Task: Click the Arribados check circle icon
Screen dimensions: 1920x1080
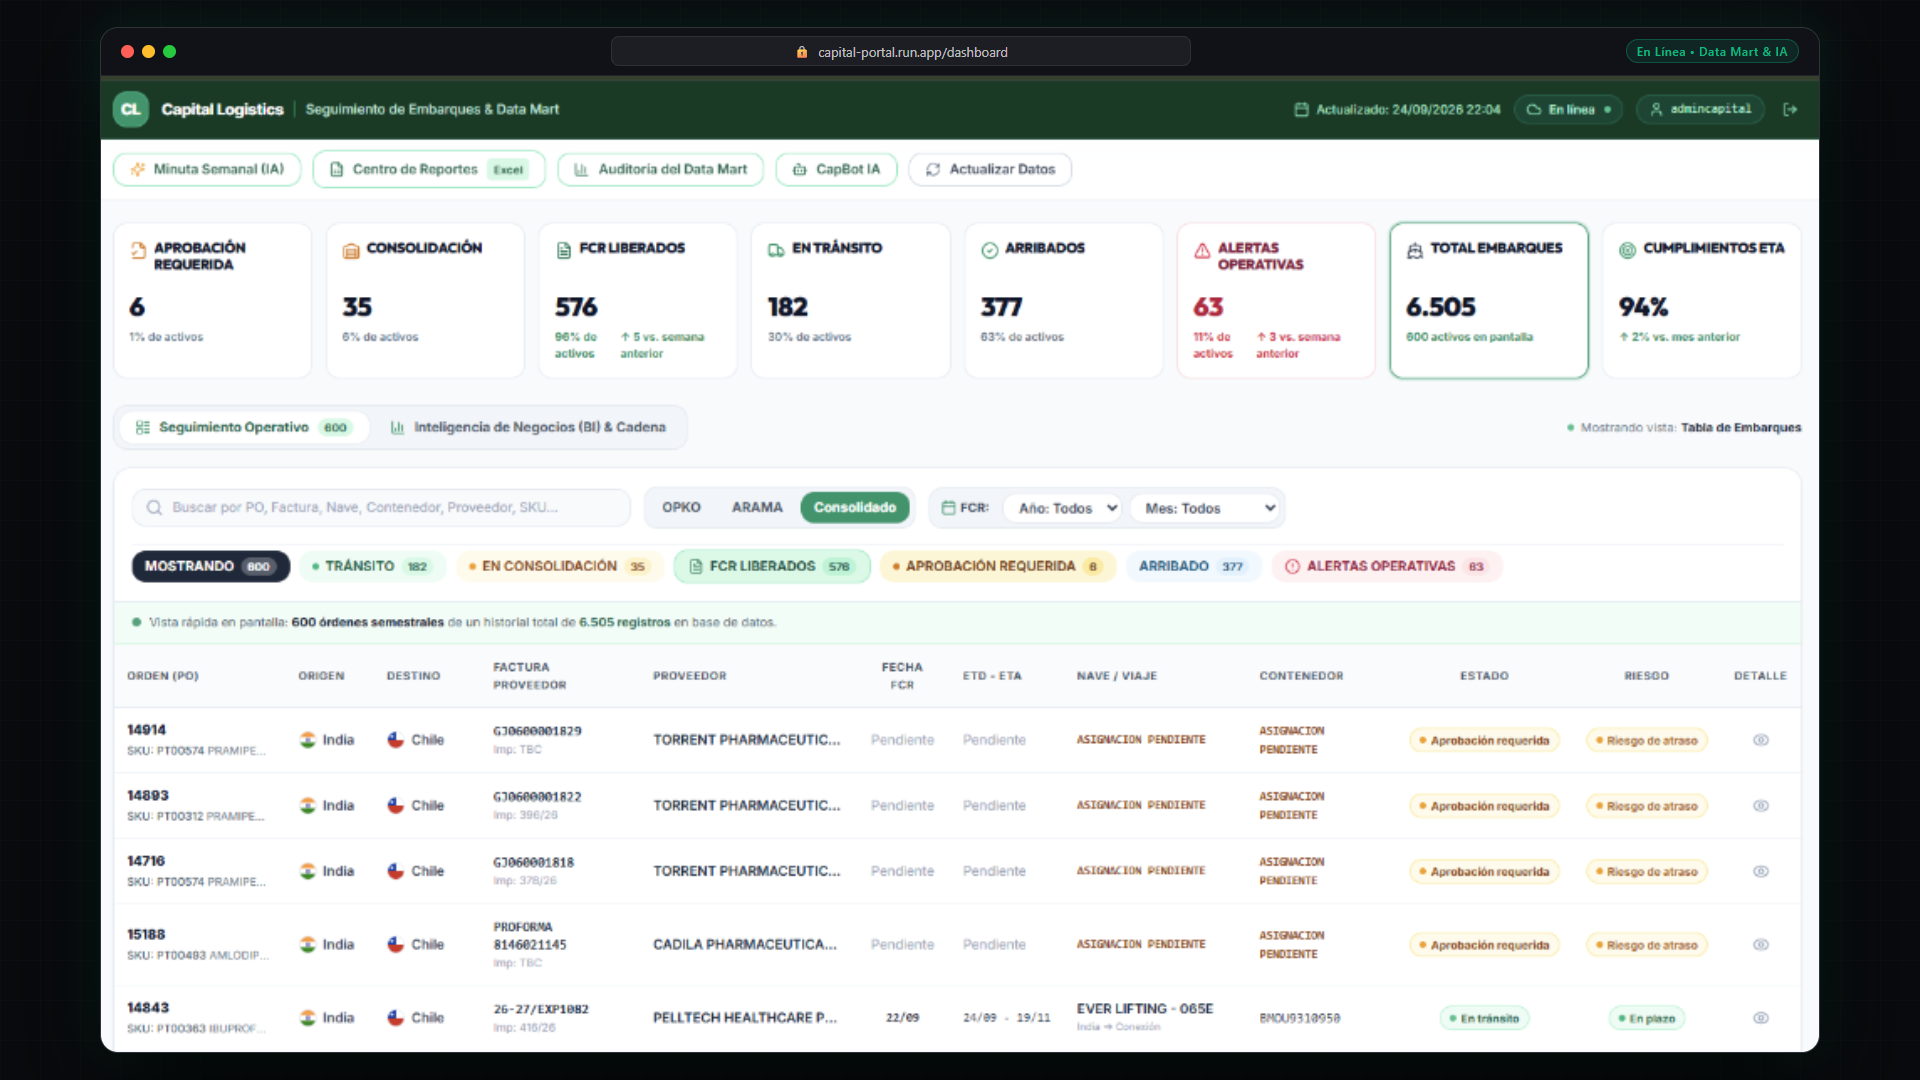Action: click(989, 250)
